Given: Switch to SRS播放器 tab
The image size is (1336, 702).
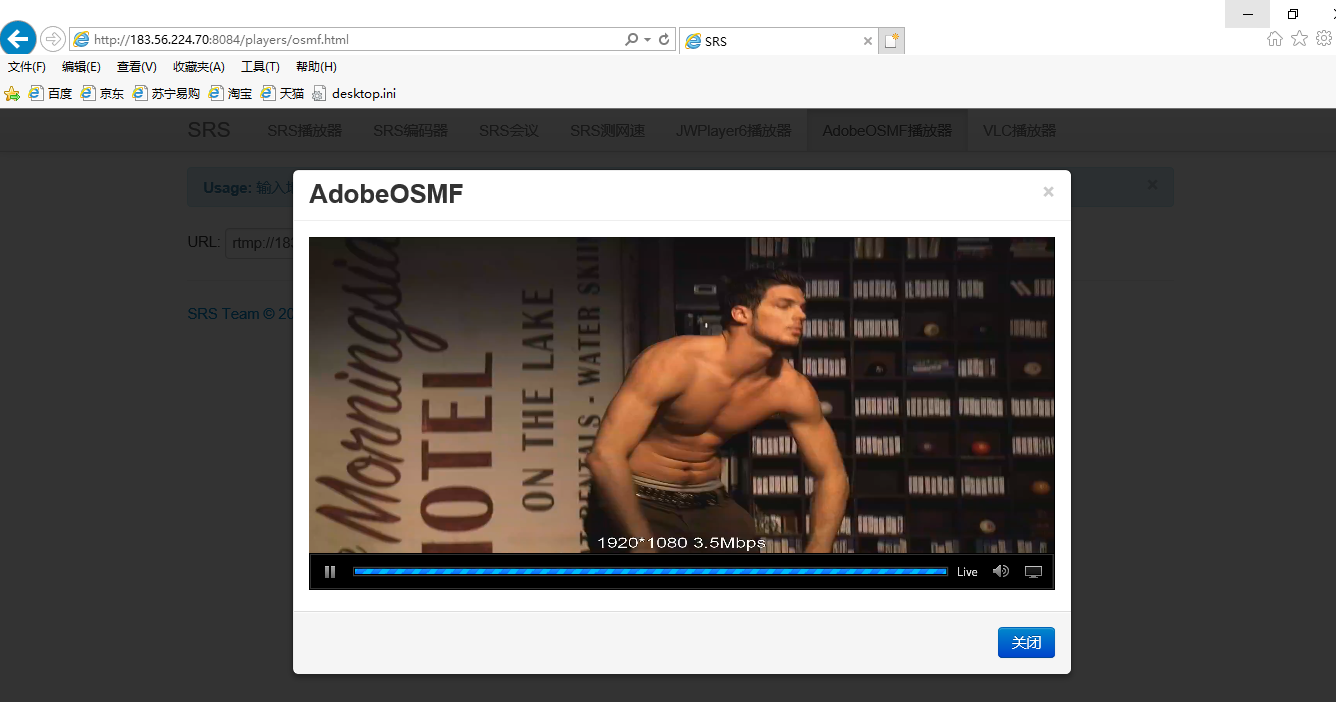Looking at the screenshot, I should pyautogui.click(x=304, y=131).
